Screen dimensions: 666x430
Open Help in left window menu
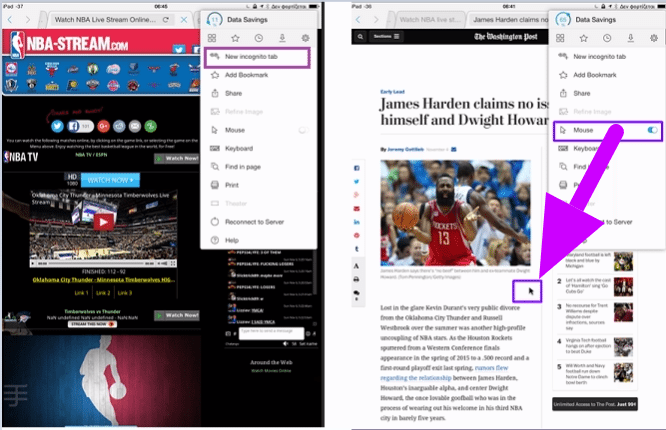[257, 240]
